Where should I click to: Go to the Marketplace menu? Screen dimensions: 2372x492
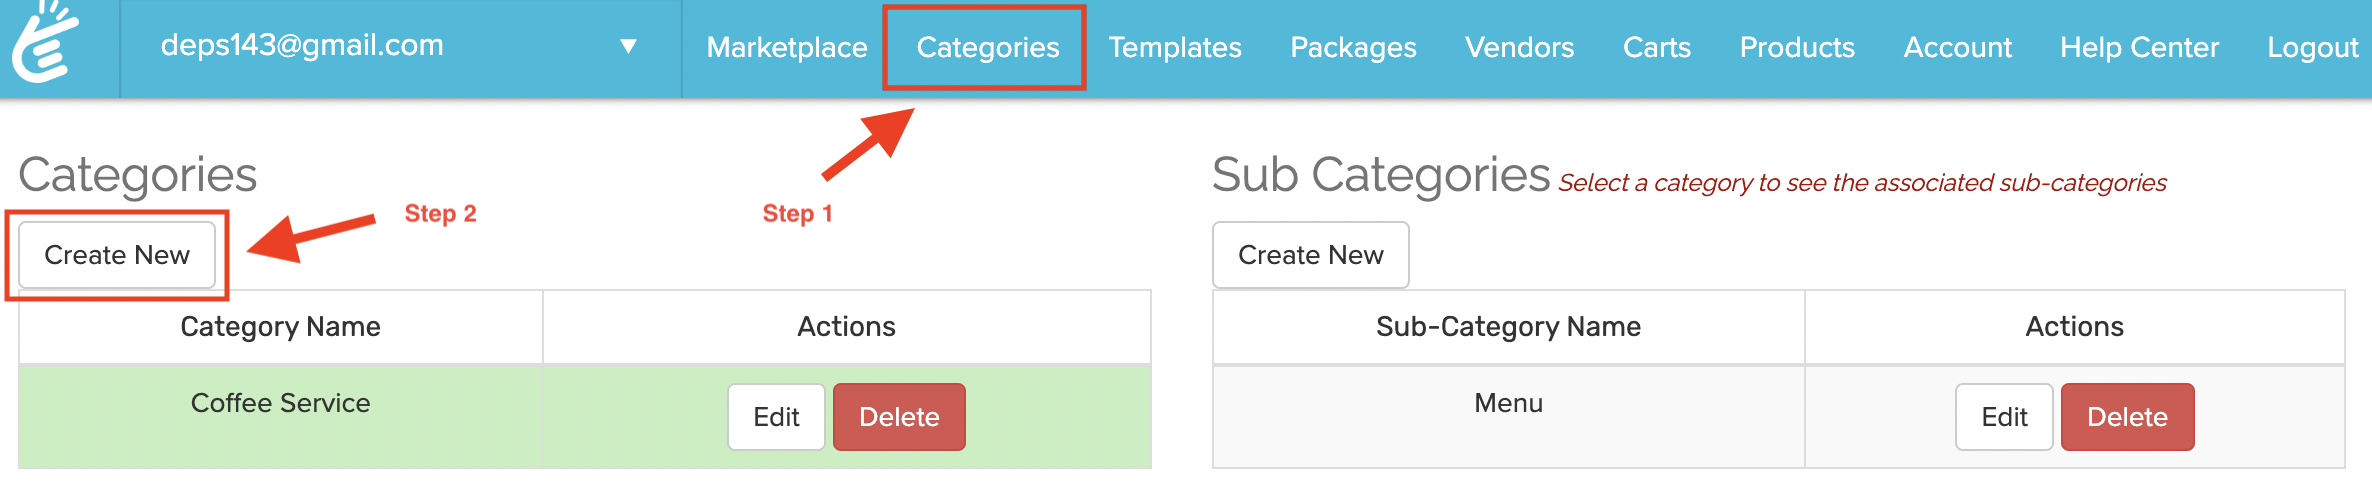787,47
